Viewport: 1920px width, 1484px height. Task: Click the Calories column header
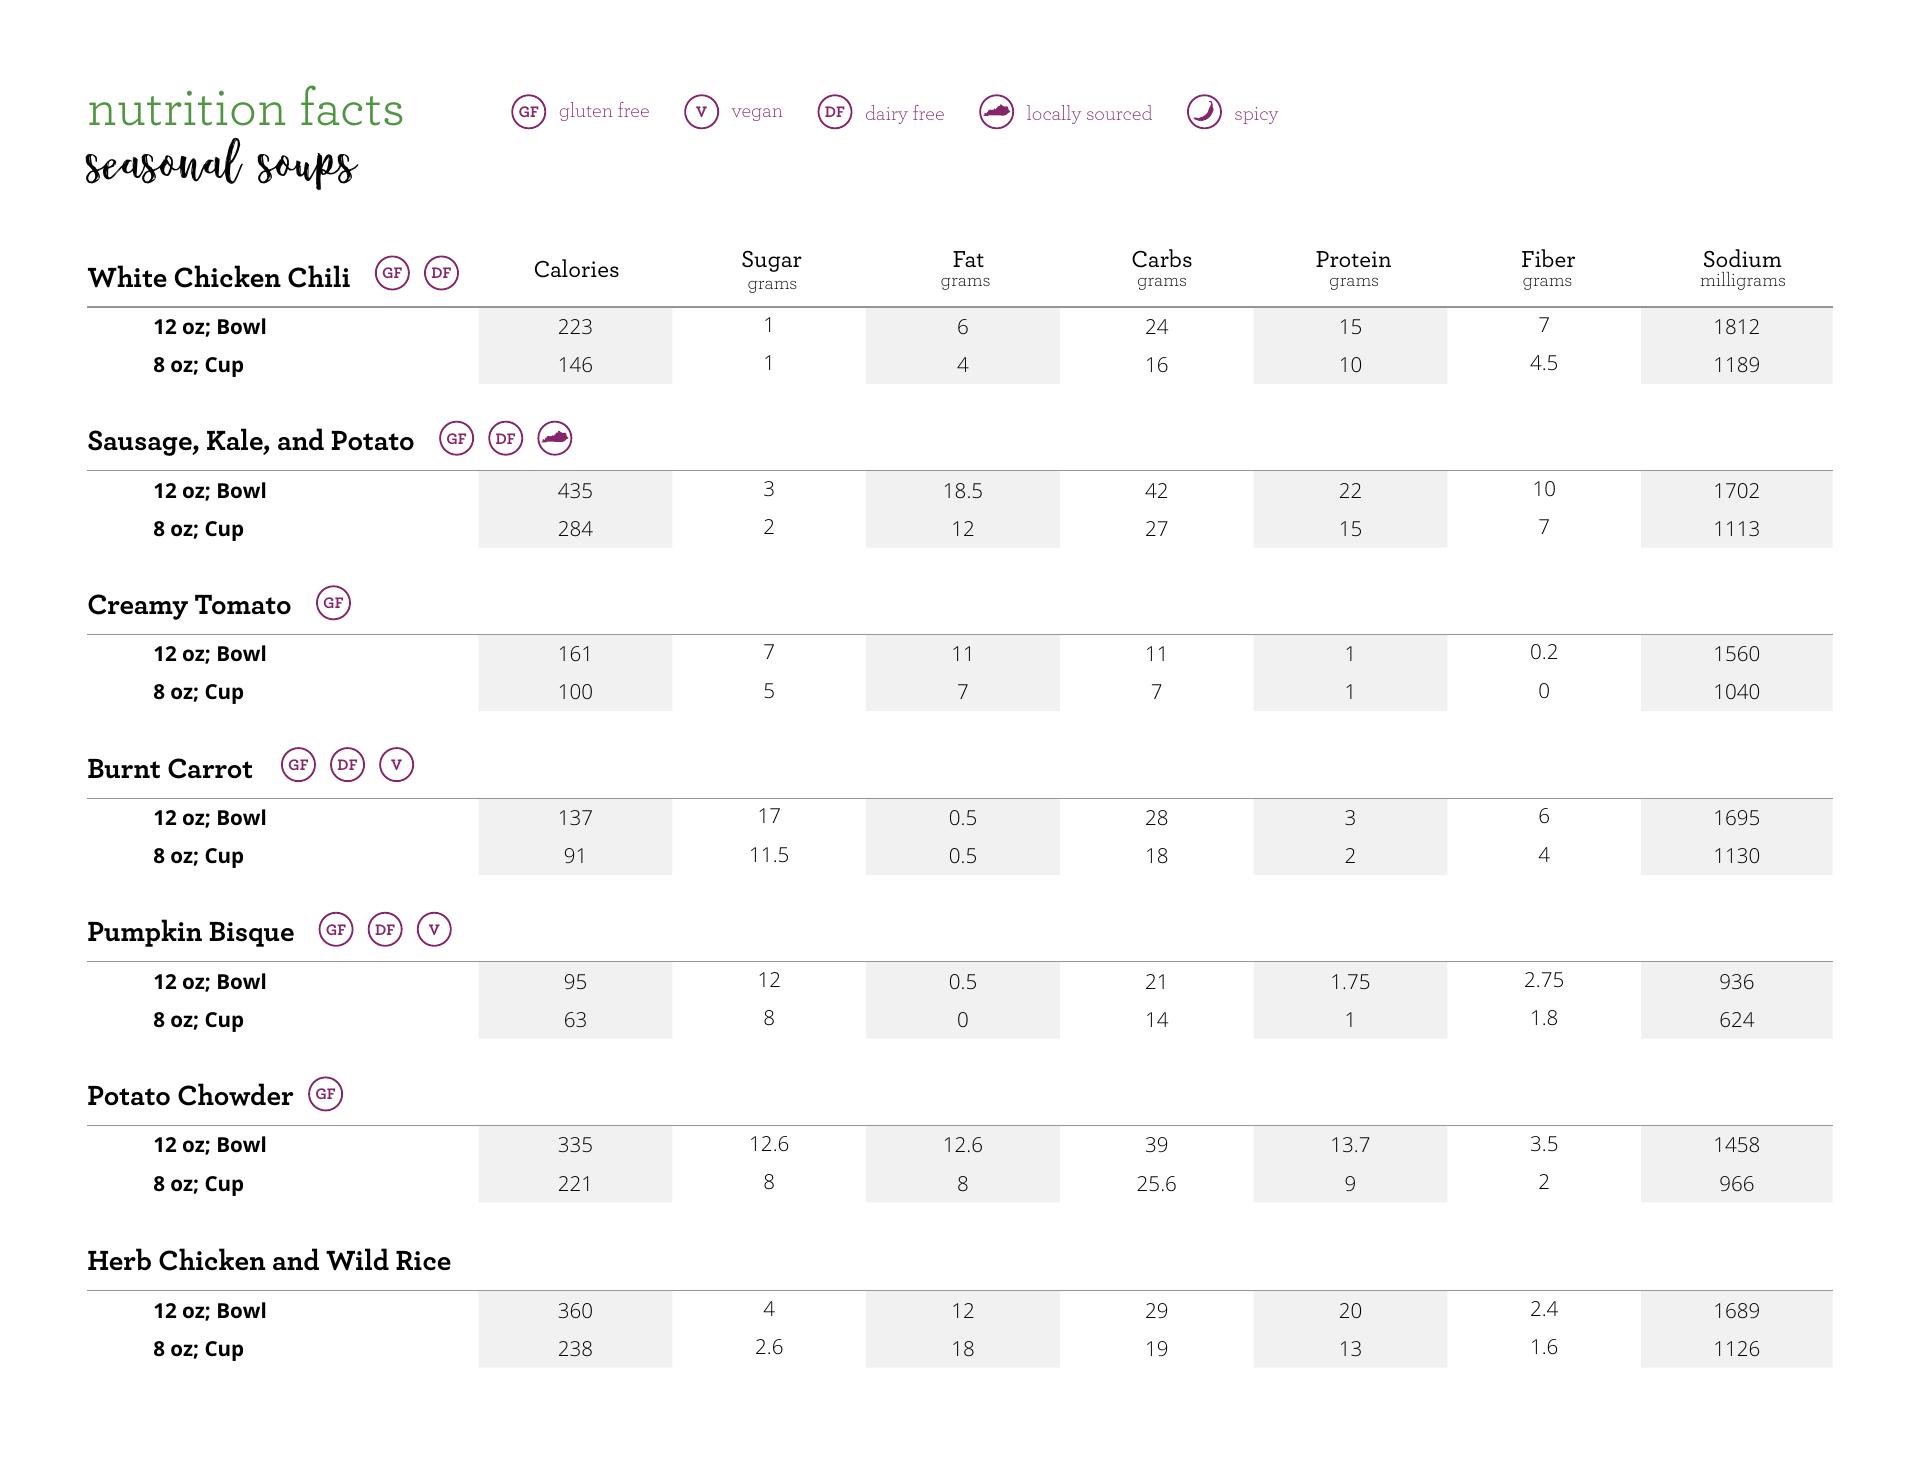(x=576, y=270)
